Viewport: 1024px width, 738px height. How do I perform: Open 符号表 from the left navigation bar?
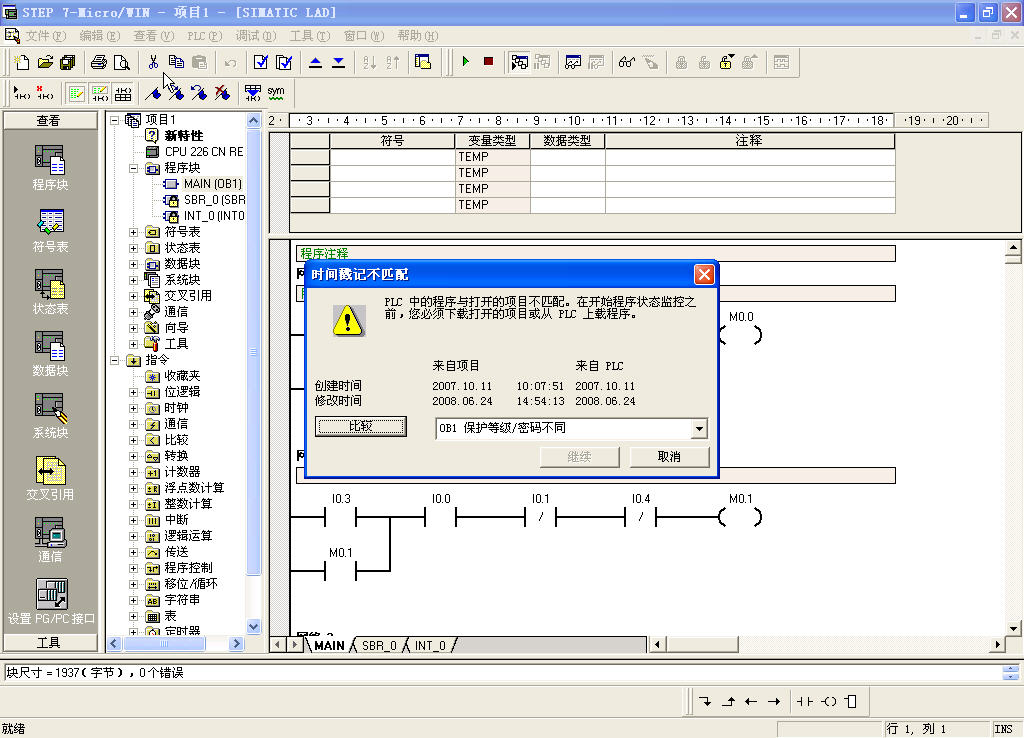point(50,230)
